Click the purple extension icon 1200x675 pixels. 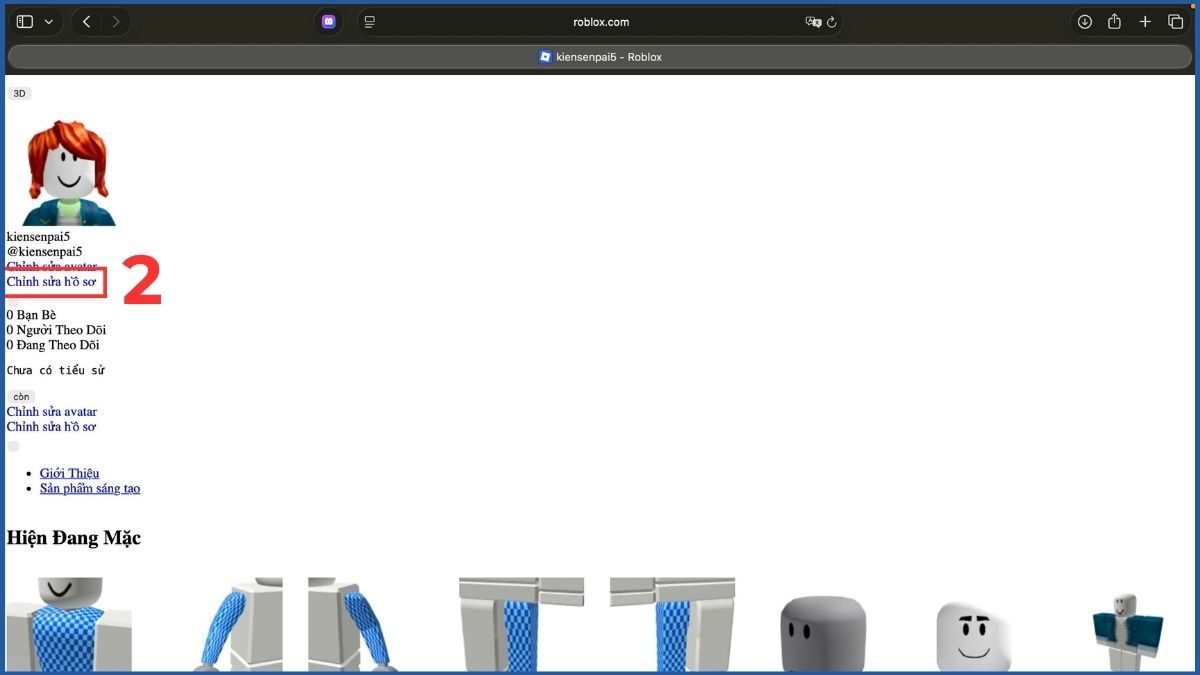(x=328, y=22)
